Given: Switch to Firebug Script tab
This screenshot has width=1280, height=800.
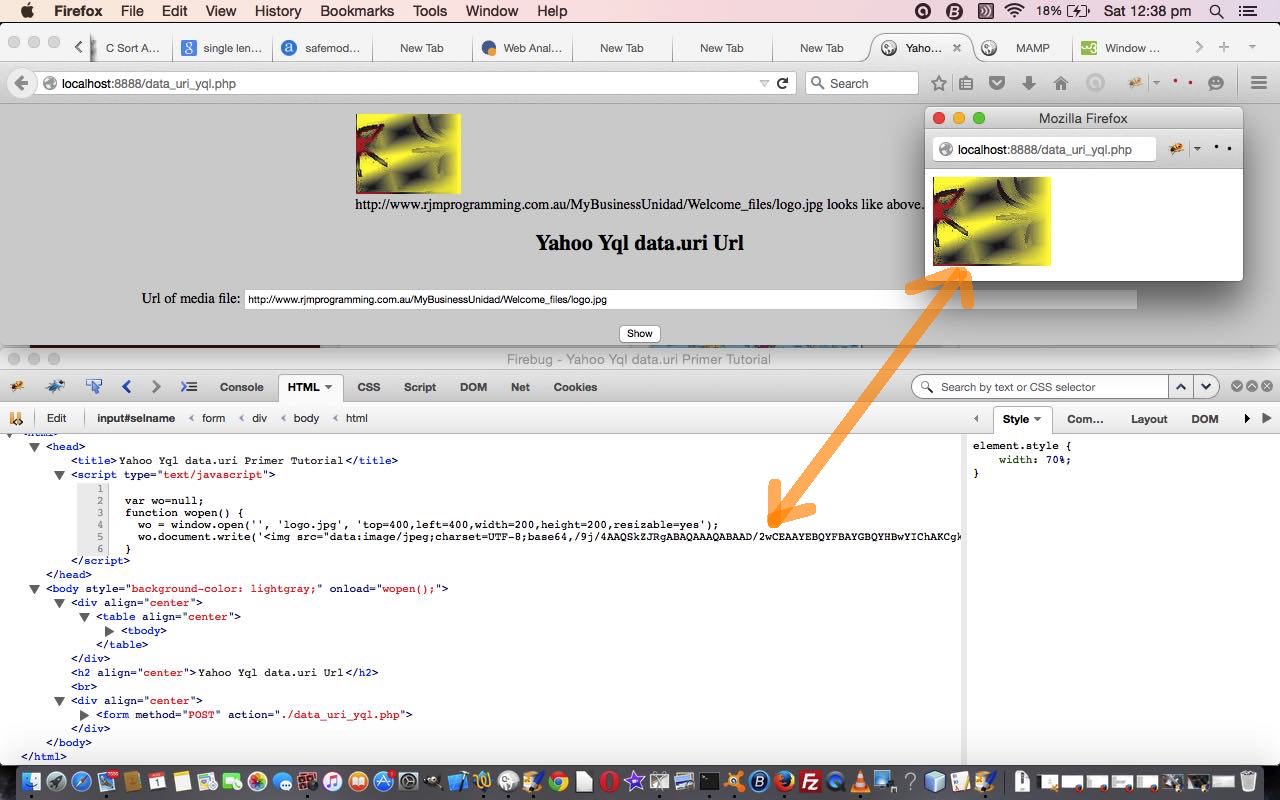Looking at the screenshot, I should pyautogui.click(x=420, y=387).
